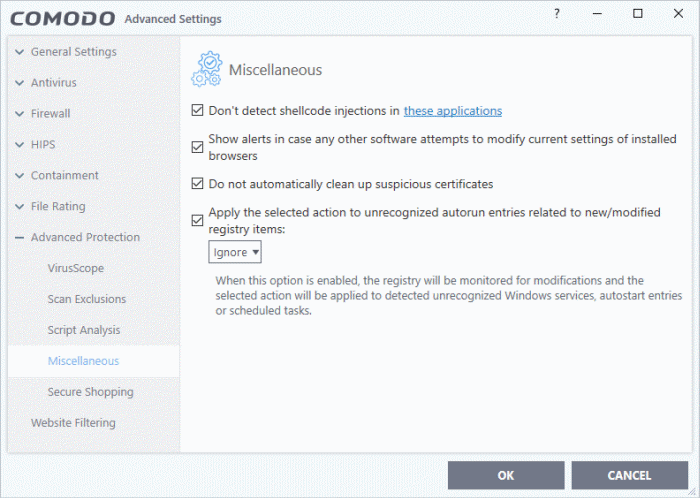Open the 'these applications' link
700x498 pixels.
453,111
